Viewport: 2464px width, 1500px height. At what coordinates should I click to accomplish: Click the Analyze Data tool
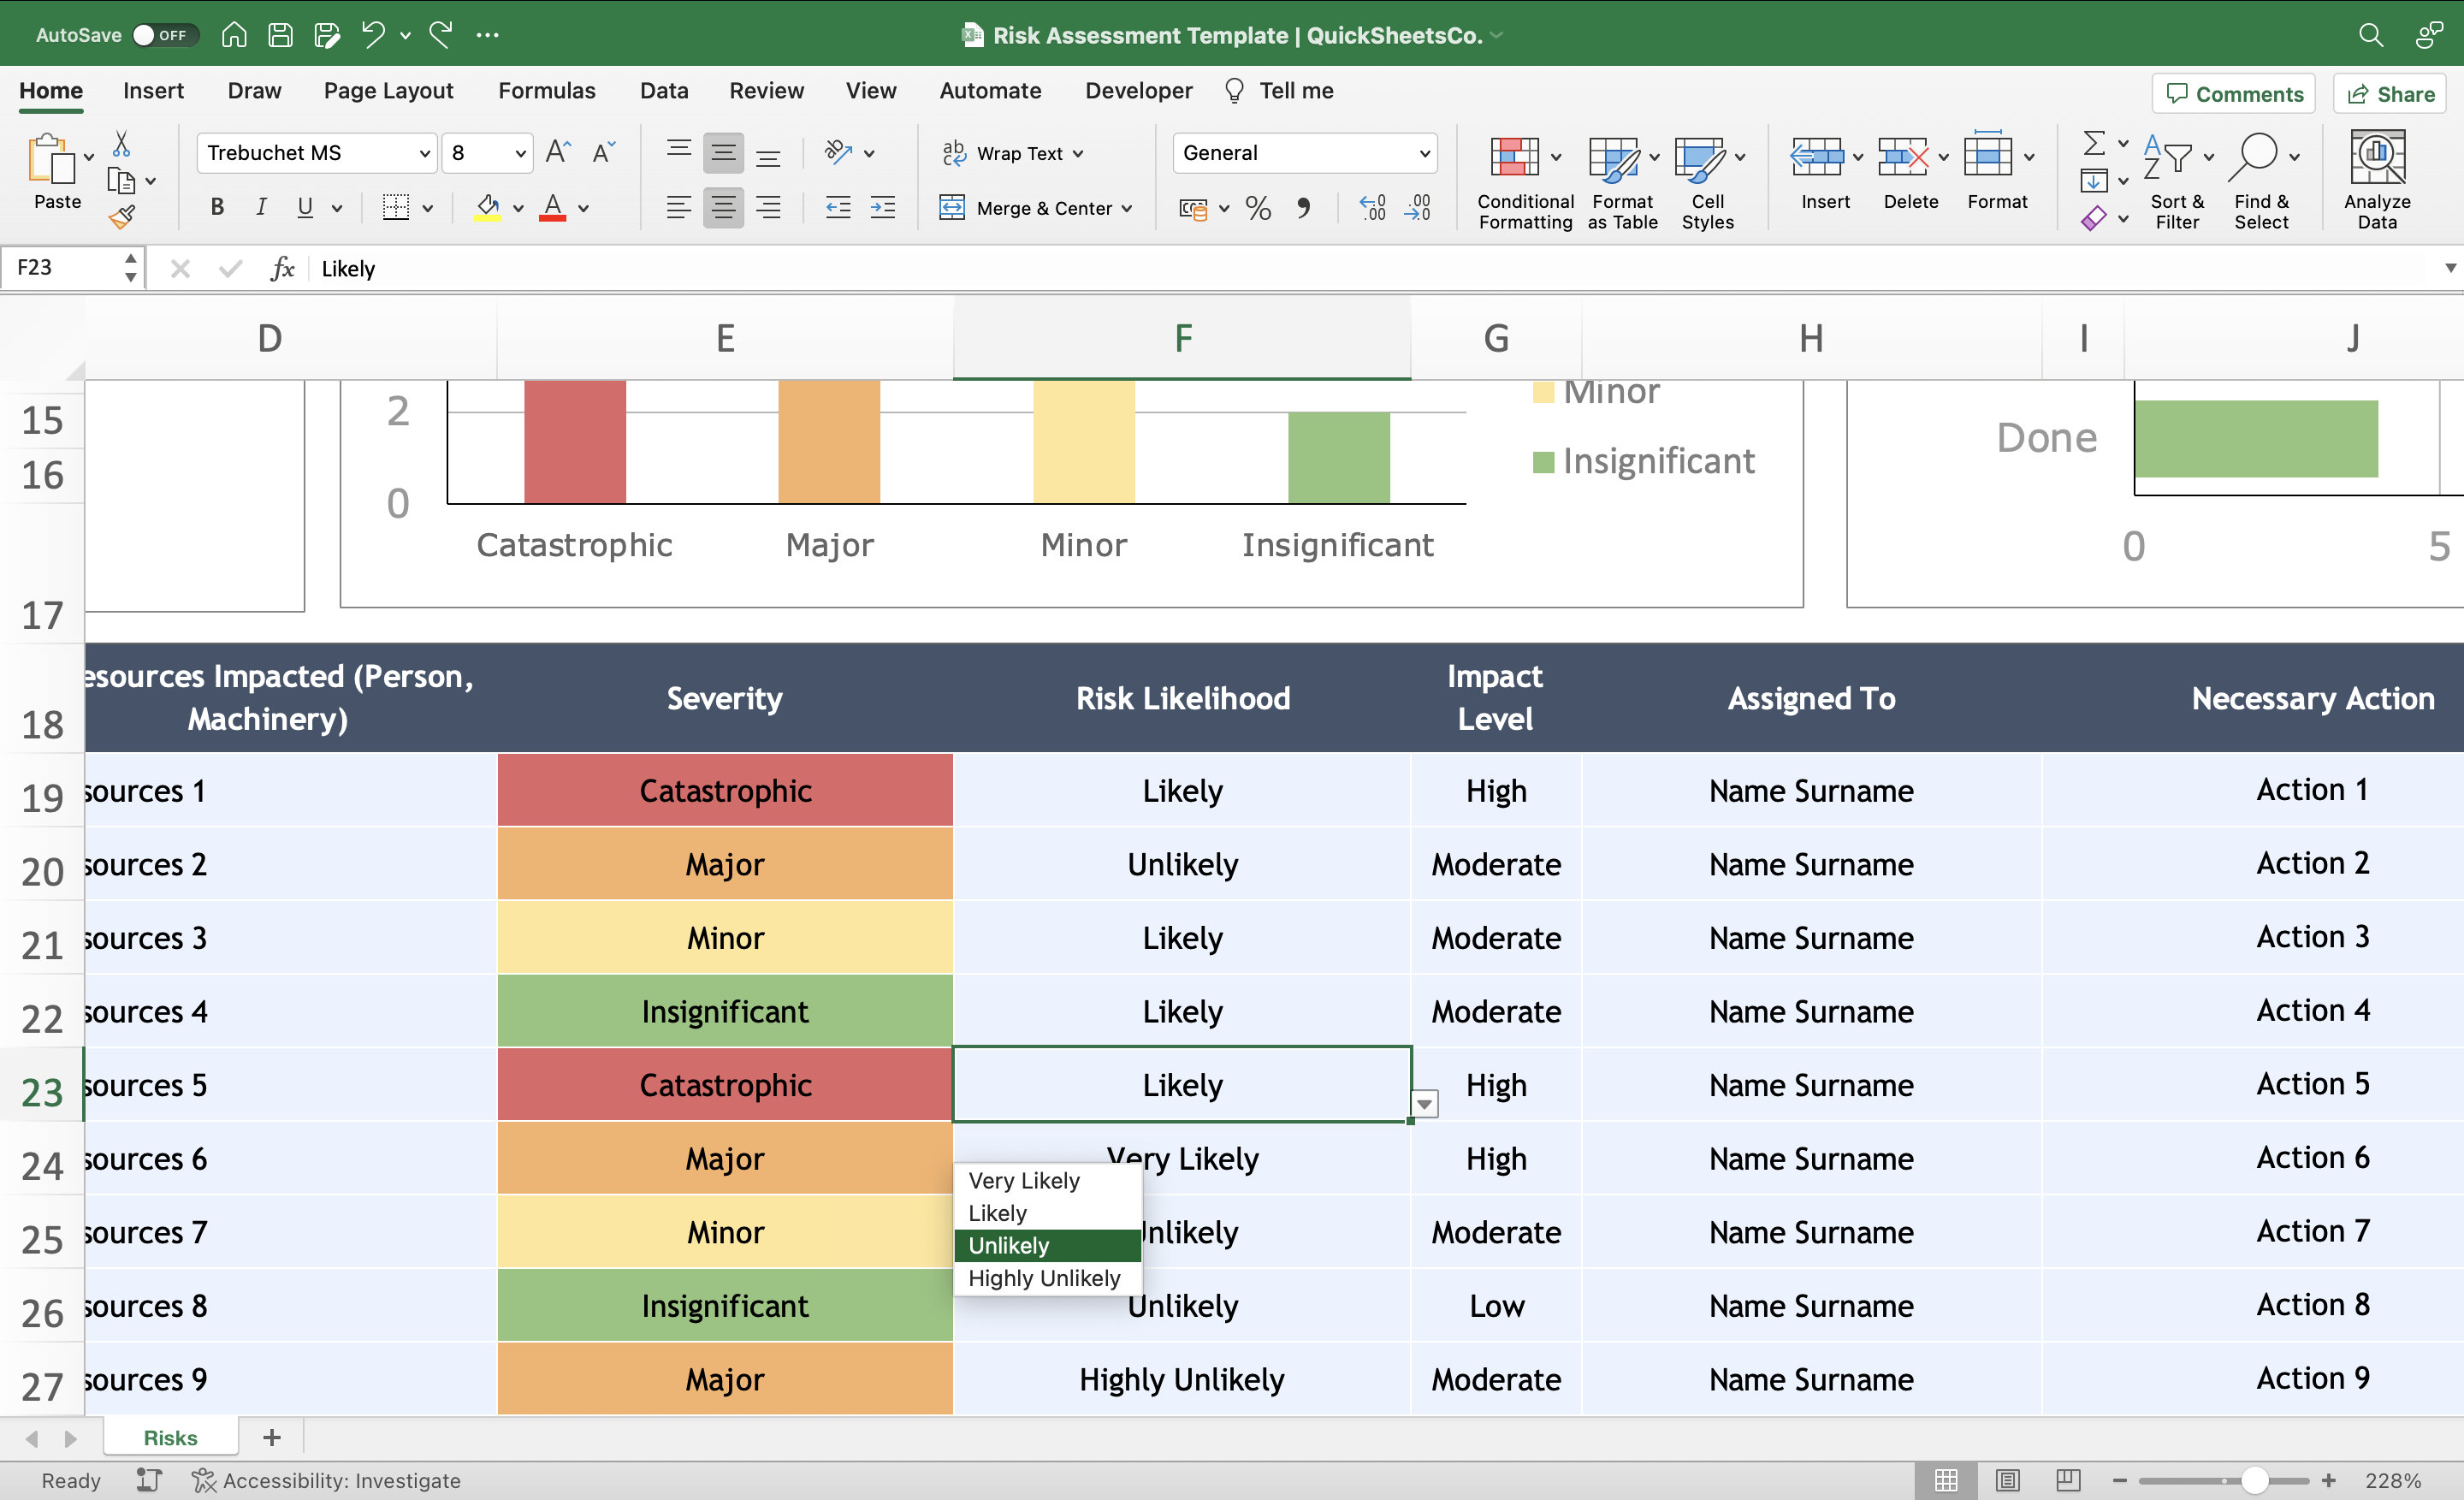pos(2377,180)
